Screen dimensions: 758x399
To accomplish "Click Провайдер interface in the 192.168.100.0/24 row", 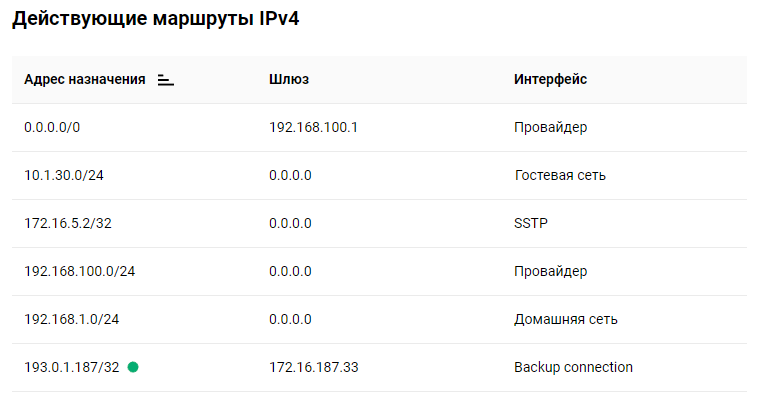I will (x=551, y=271).
